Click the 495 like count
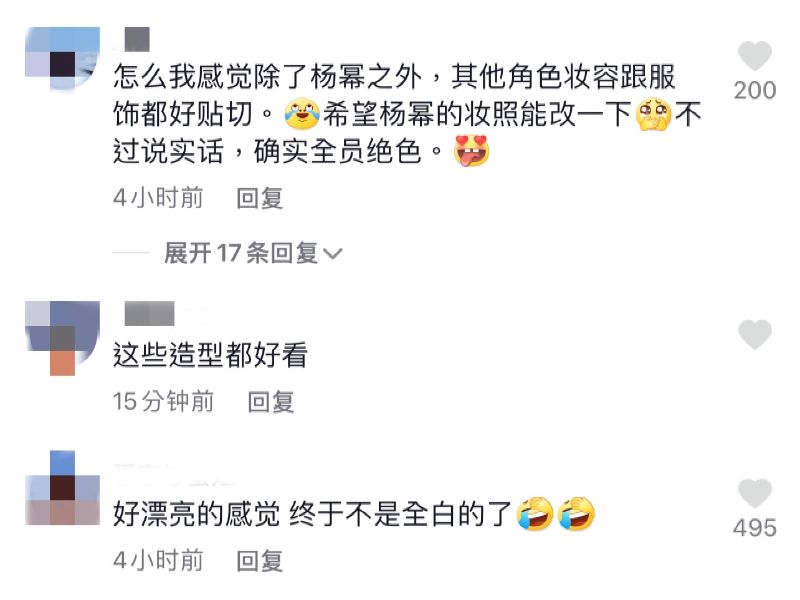Image resolution: width=800 pixels, height=600 pixels. [x=755, y=528]
